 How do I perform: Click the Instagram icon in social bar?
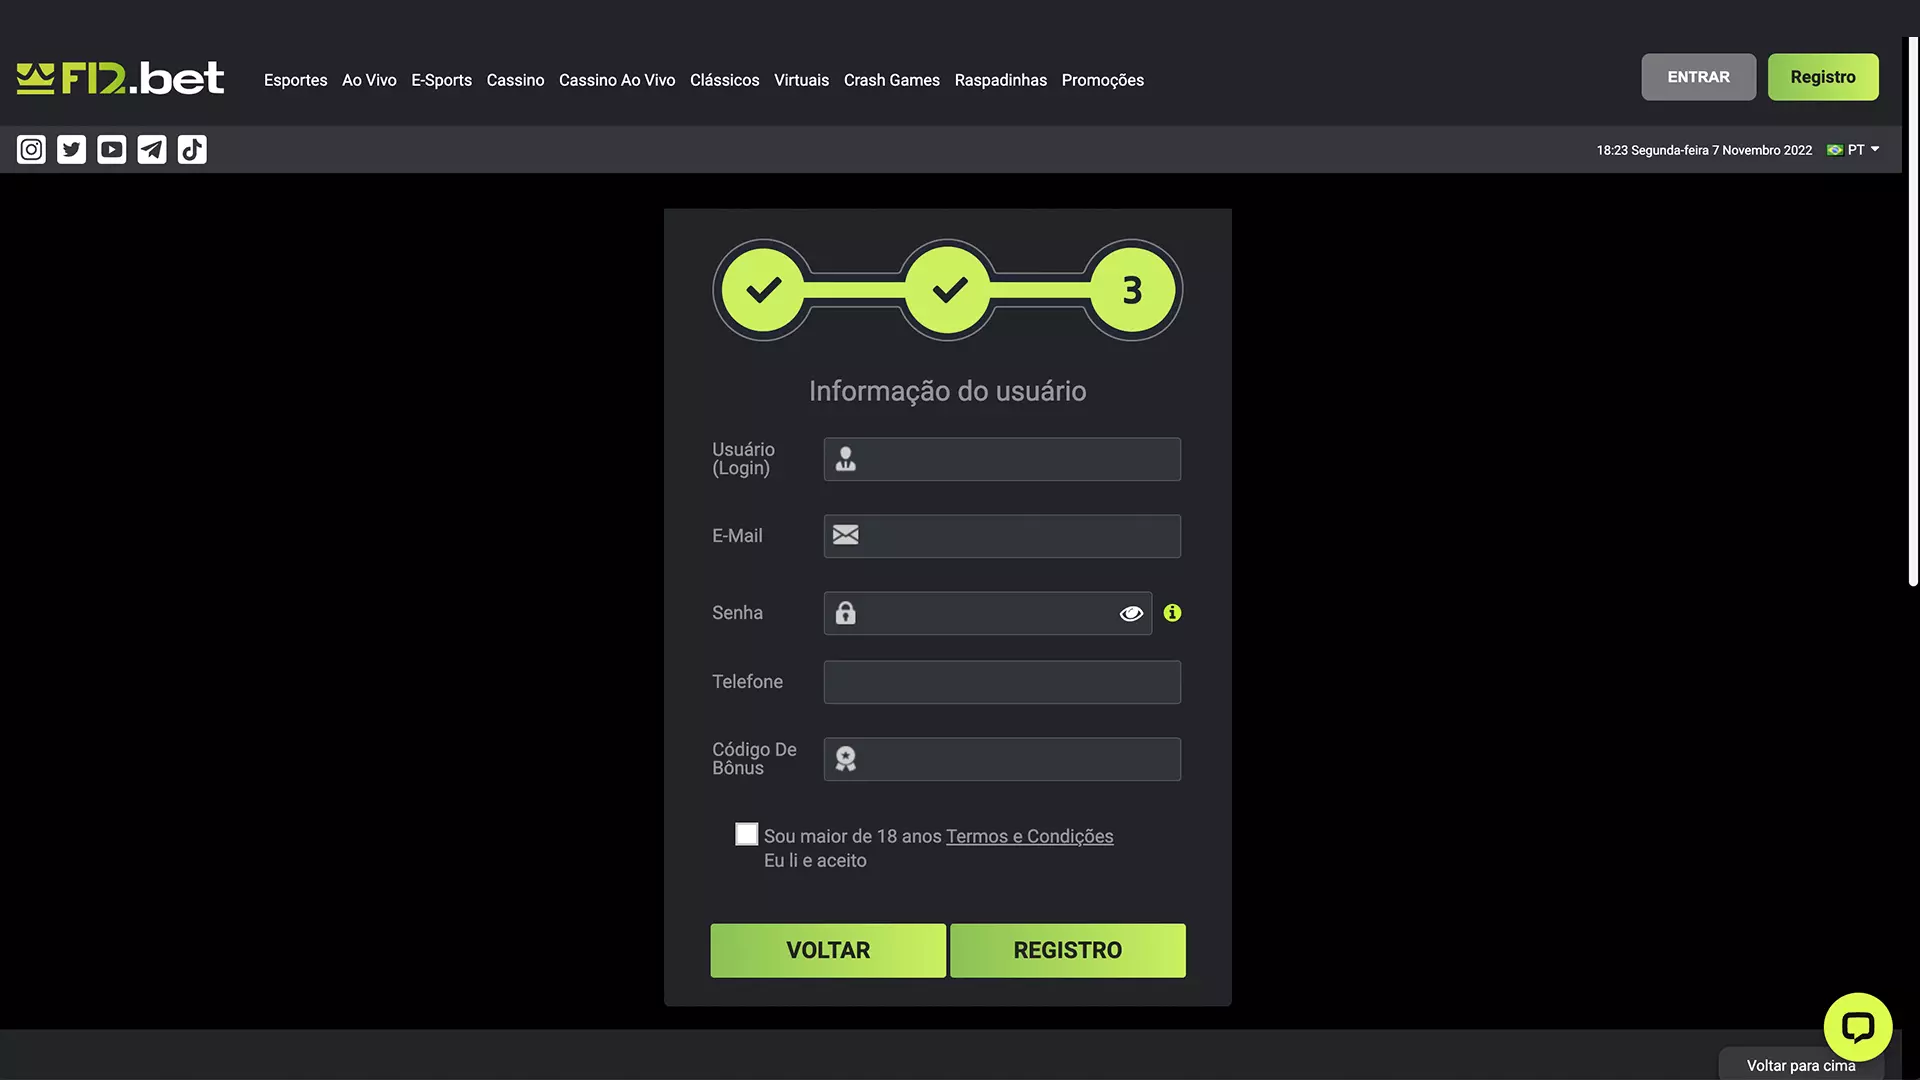[30, 149]
